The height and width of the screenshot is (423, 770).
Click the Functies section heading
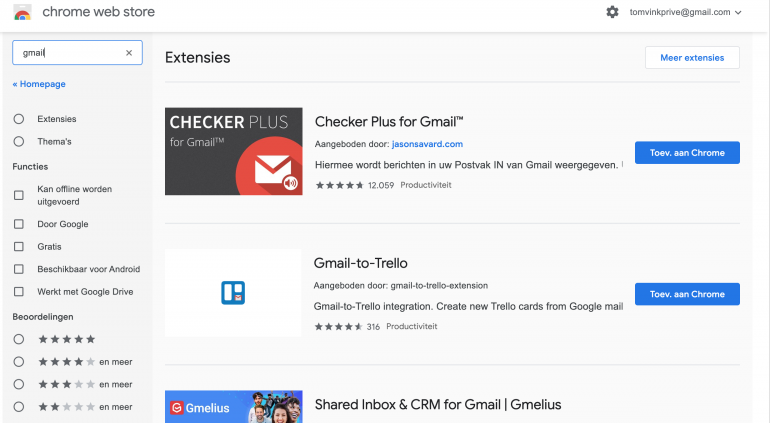pyautogui.click(x=30, y=167)
